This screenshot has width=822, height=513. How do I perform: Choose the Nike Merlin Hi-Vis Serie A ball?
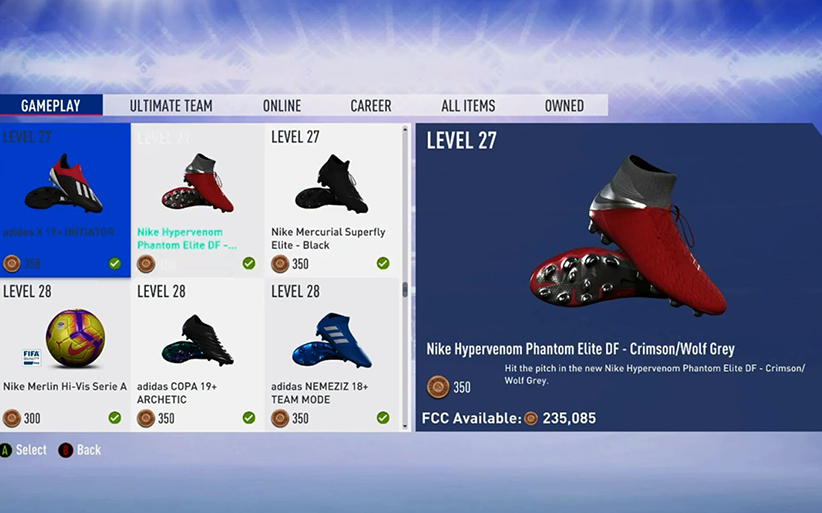pyautogui.click(x=75, y=338)
